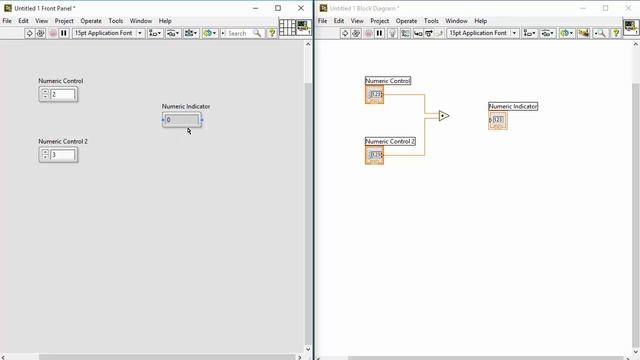Run the VI from the Front Panel toolbar
Image resolution: width=640 pixels, height=360 pixels.
[x=29, y=33]
